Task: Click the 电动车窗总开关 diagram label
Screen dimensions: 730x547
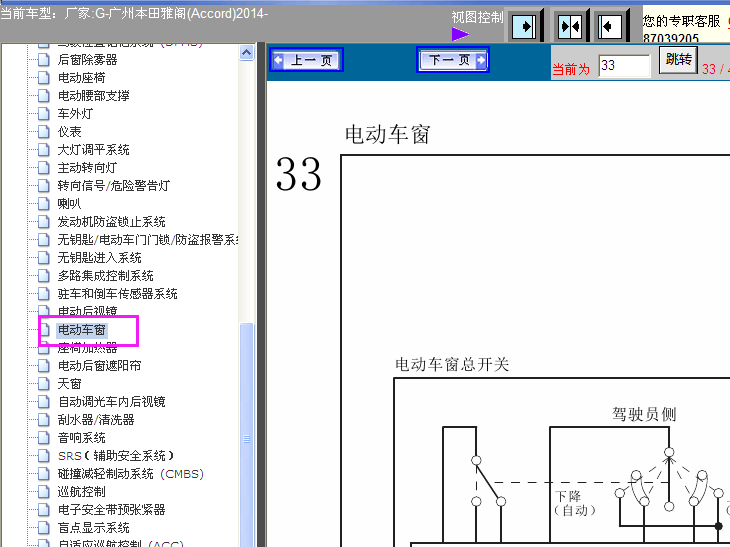Action: coord(452,365)
